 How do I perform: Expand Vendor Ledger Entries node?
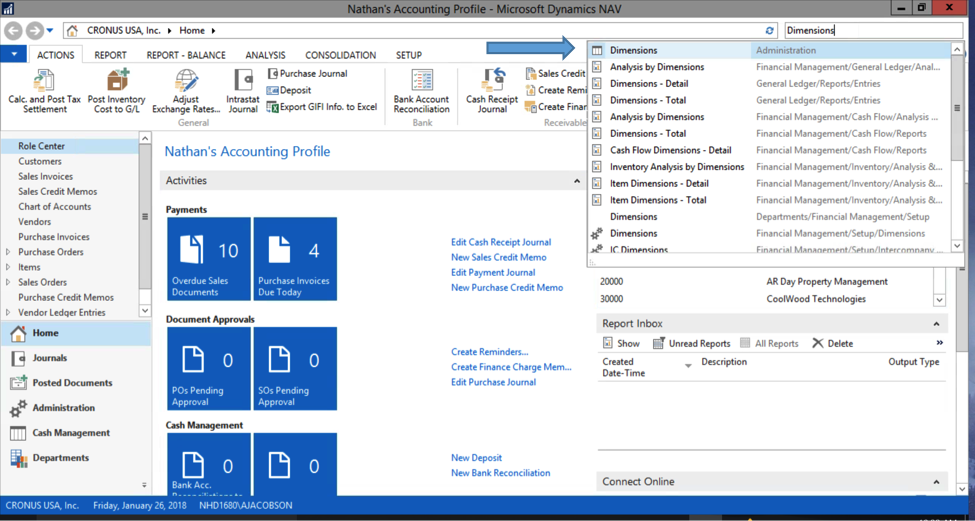pyautogui.click(x=7, y=313)
